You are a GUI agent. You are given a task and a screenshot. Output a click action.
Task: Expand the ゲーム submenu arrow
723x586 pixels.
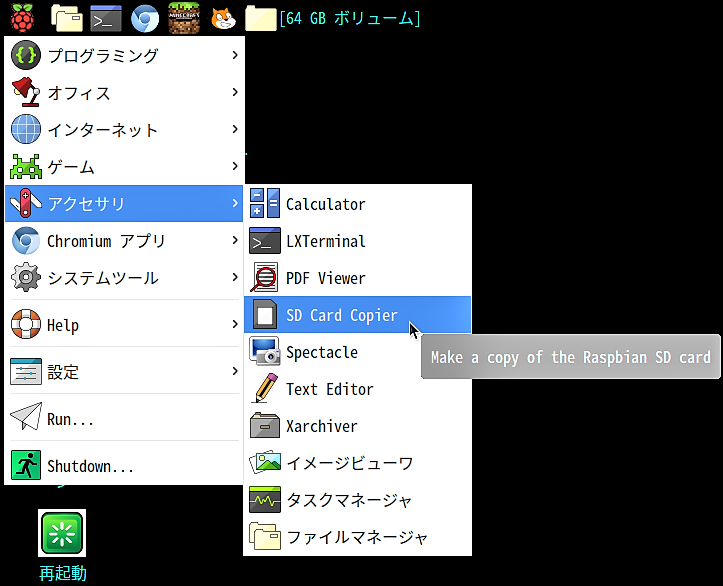coord(235,166)
